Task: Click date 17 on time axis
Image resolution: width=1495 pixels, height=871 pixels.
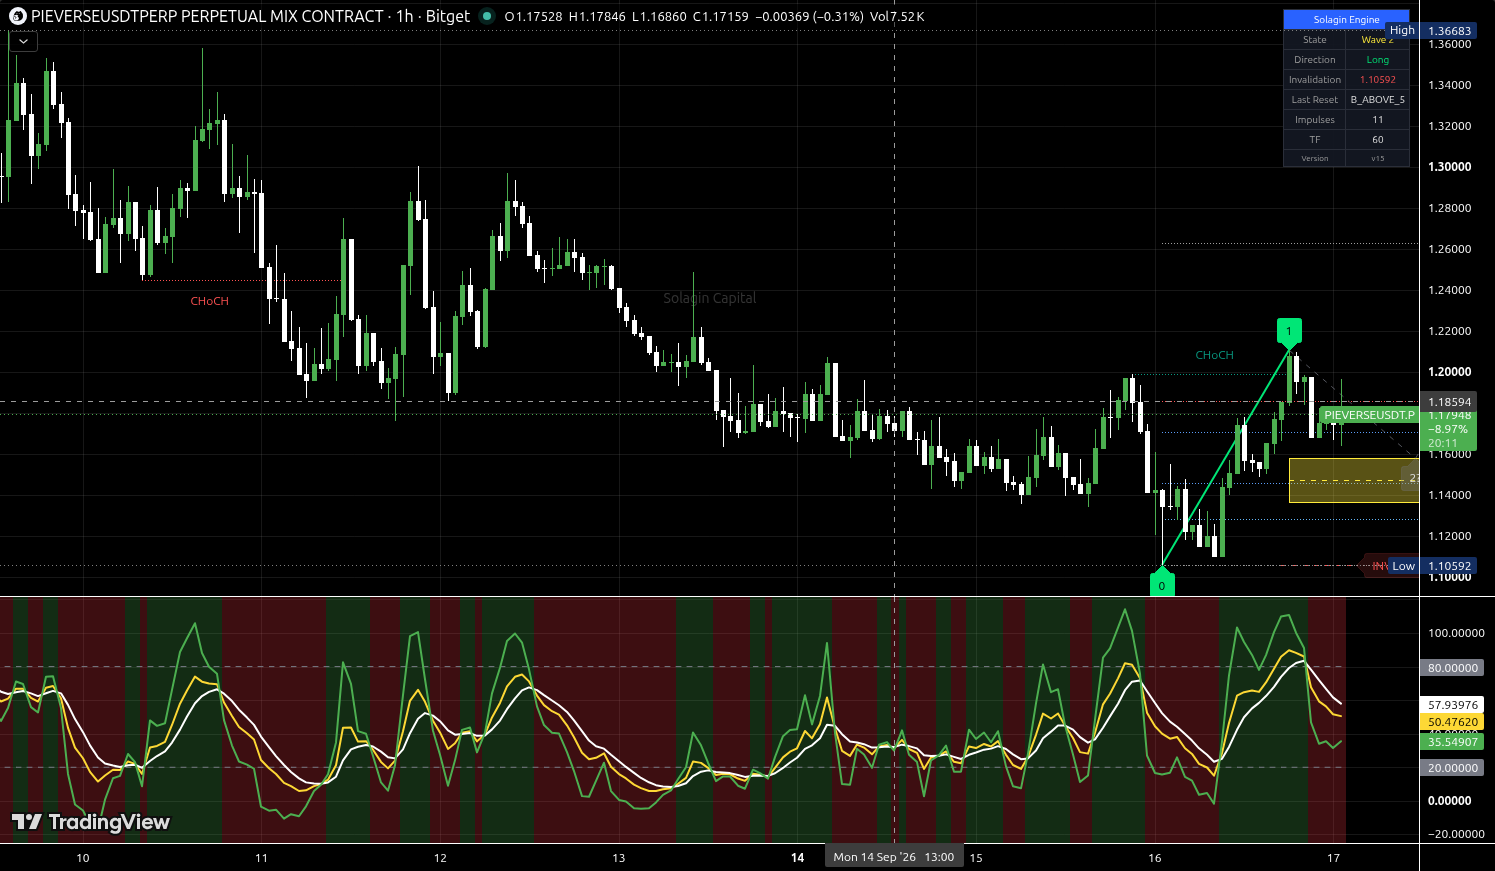Action: (1333, 858)
